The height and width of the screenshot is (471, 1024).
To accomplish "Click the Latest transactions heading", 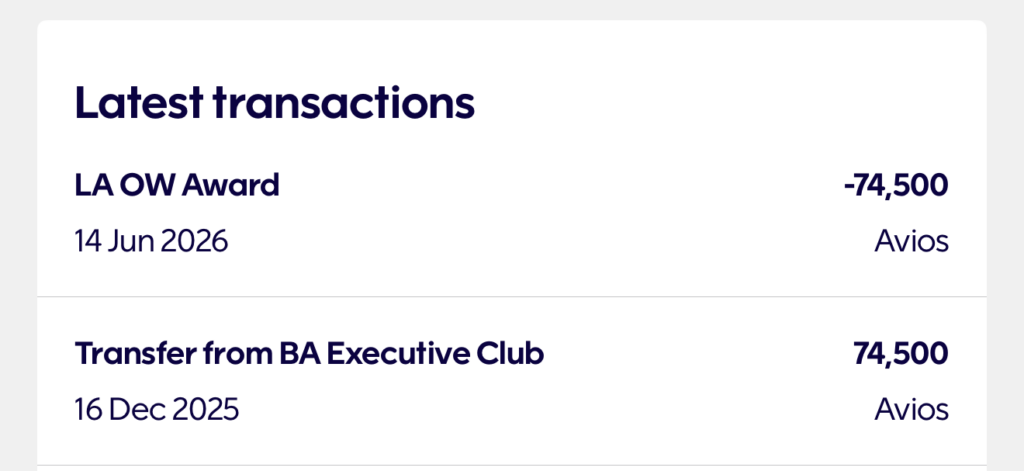I will tap(274, 103).
